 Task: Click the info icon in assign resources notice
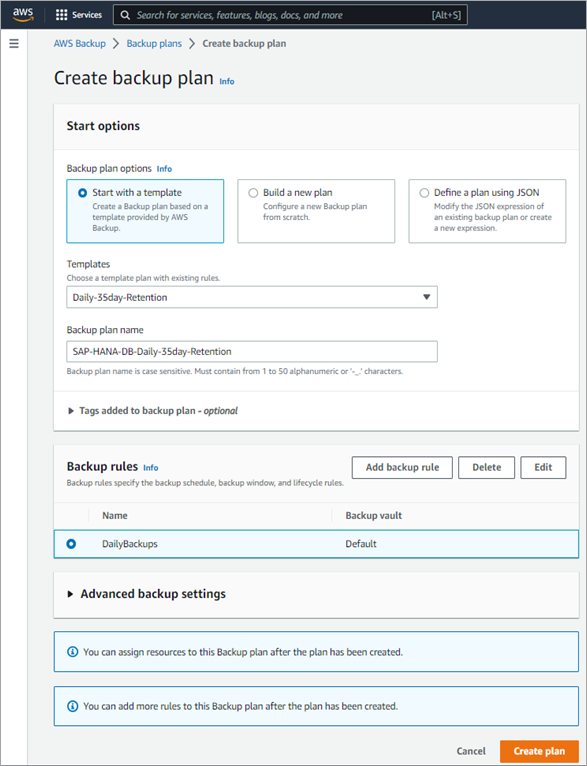pos(72,652)
